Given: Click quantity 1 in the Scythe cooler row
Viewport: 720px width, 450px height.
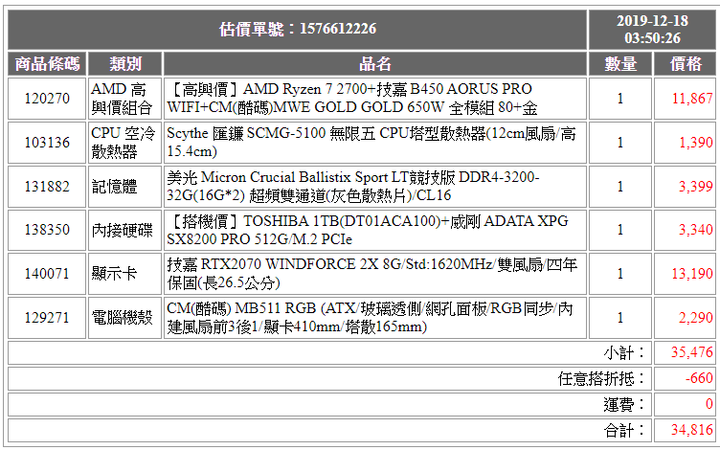Looking at the screenshot, I should pyautogui.click(x=620, y=142).
